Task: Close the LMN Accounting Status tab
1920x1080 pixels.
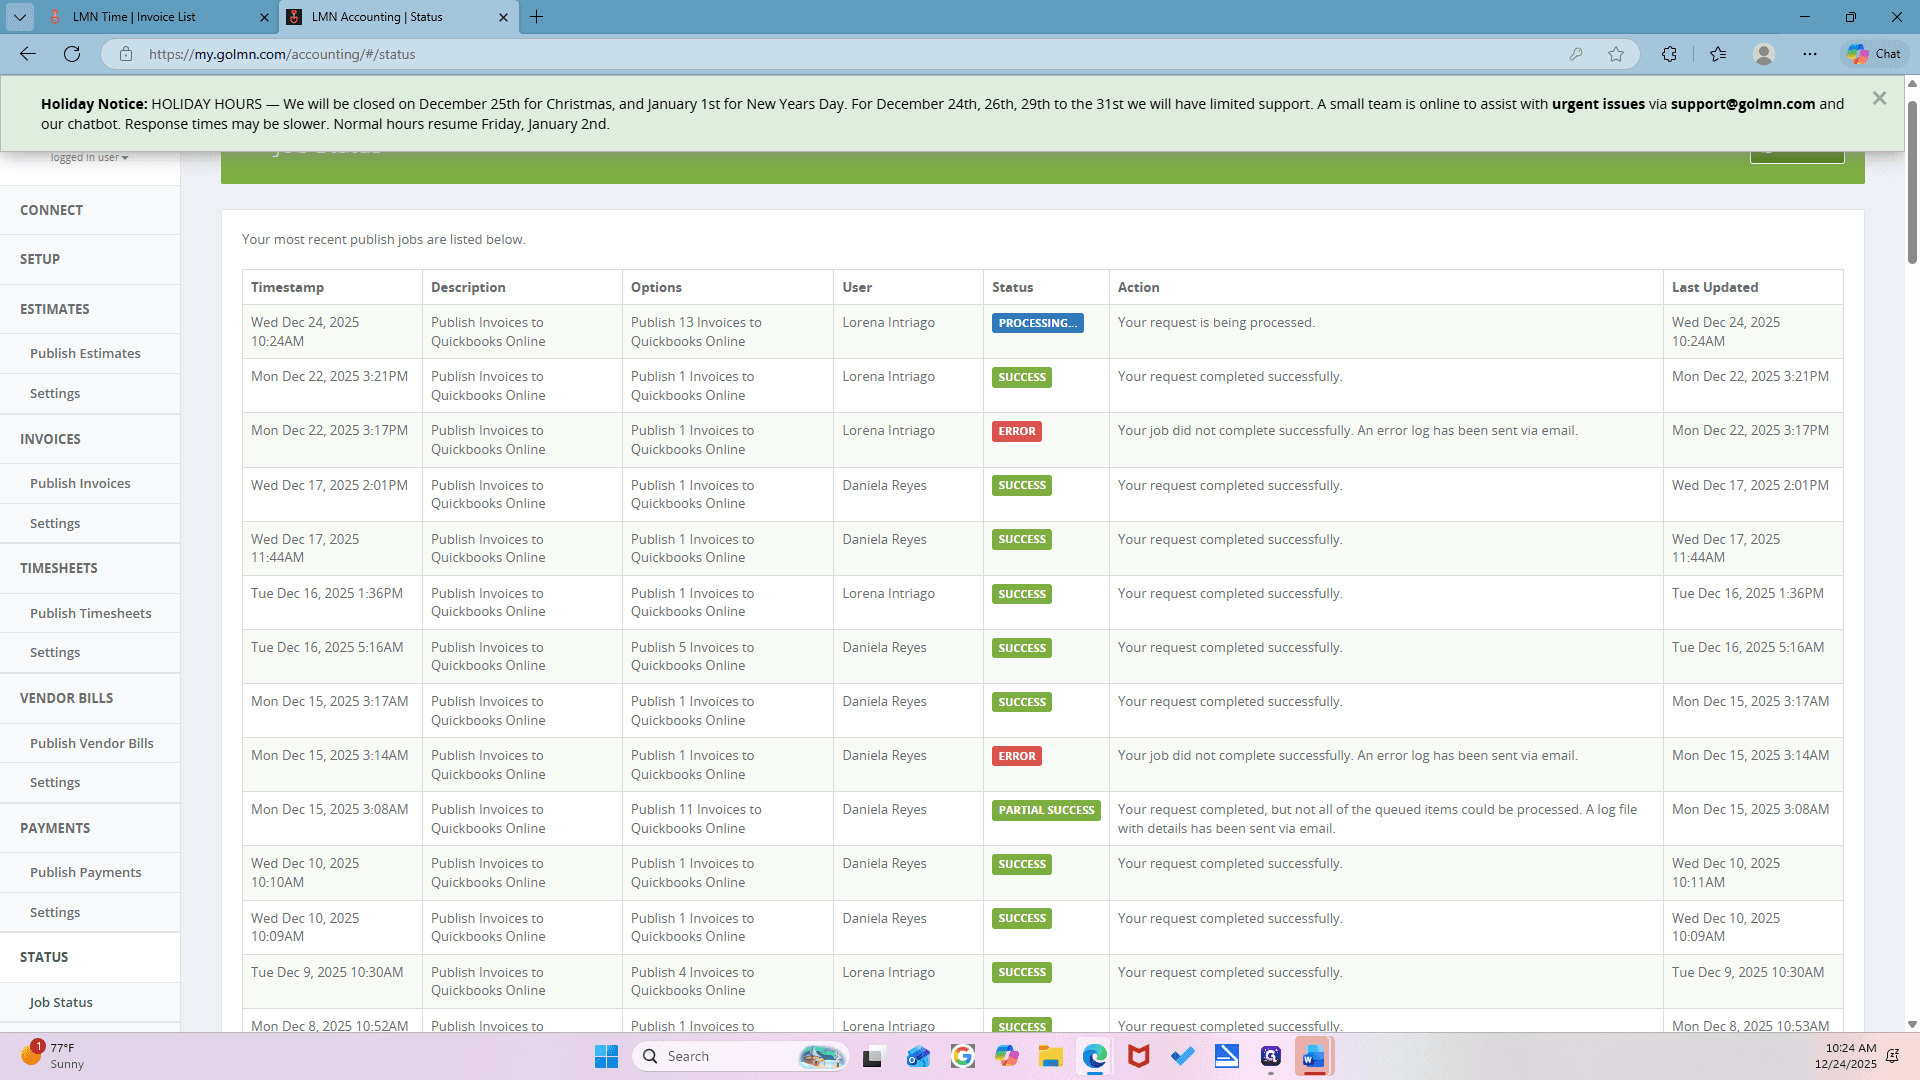Action: pos(503,17)
